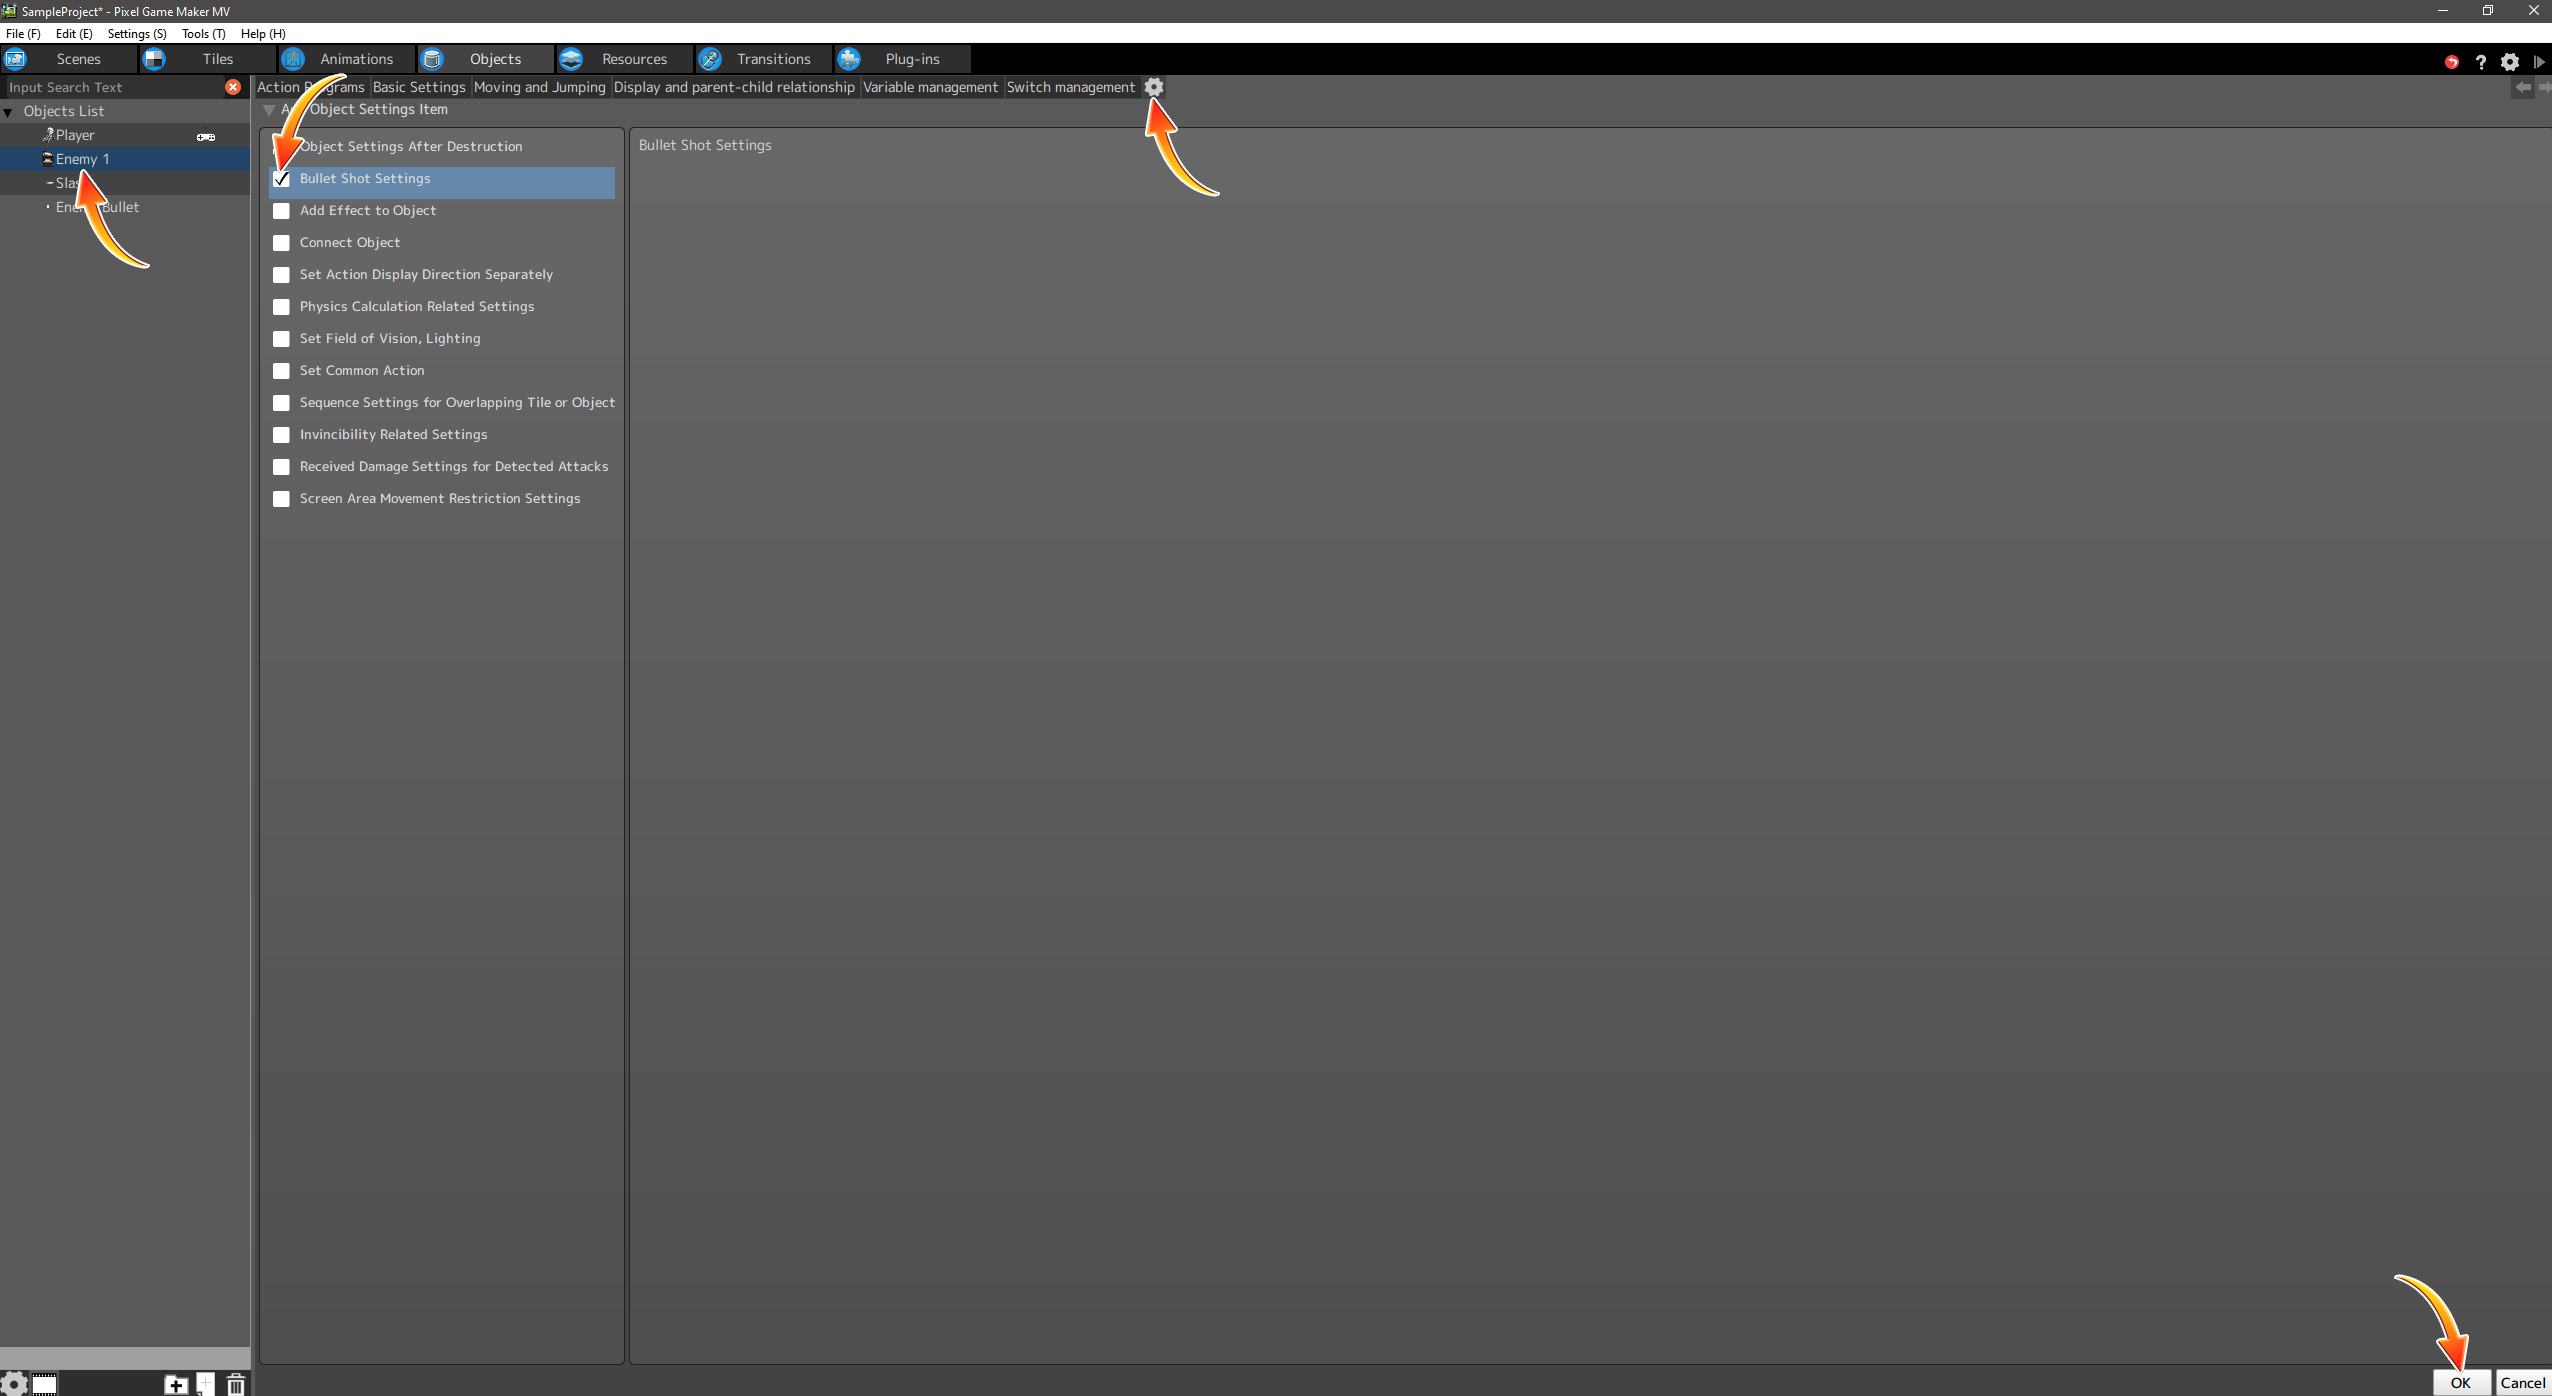Click the filmstrip icon at bottom left
The height and width of the screenshot is (1396, 2552).
[45, 1384]
